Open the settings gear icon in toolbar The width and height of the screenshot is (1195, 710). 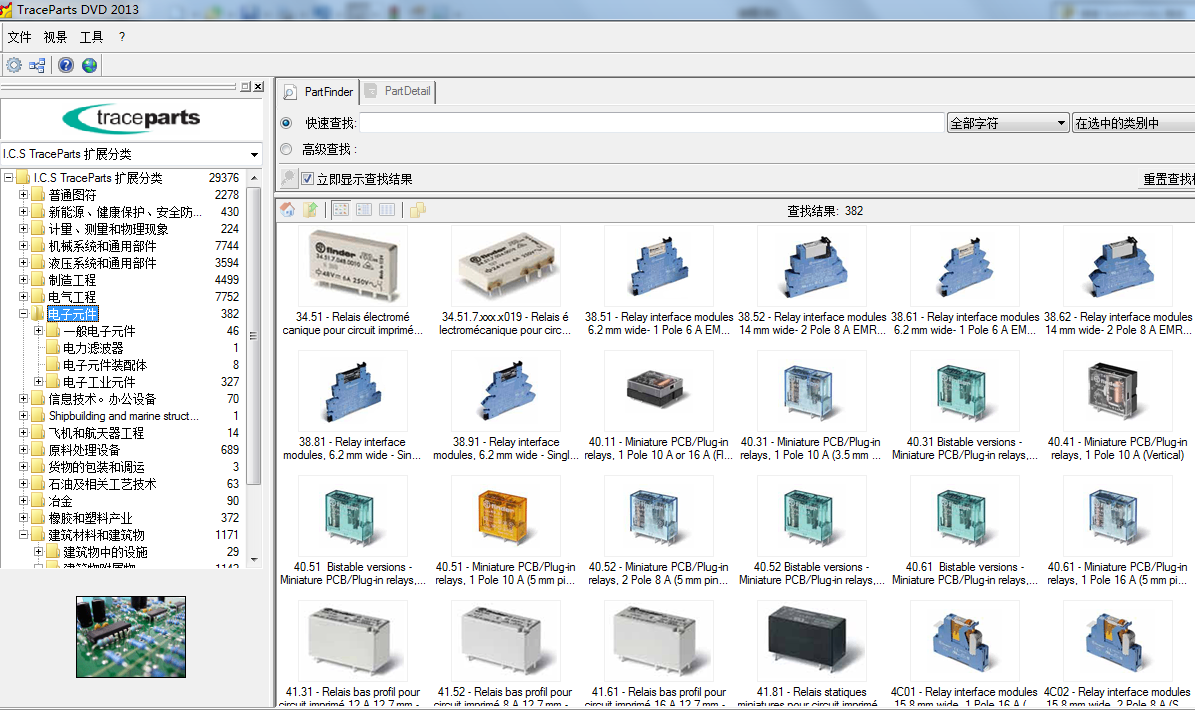click(14, 64)
